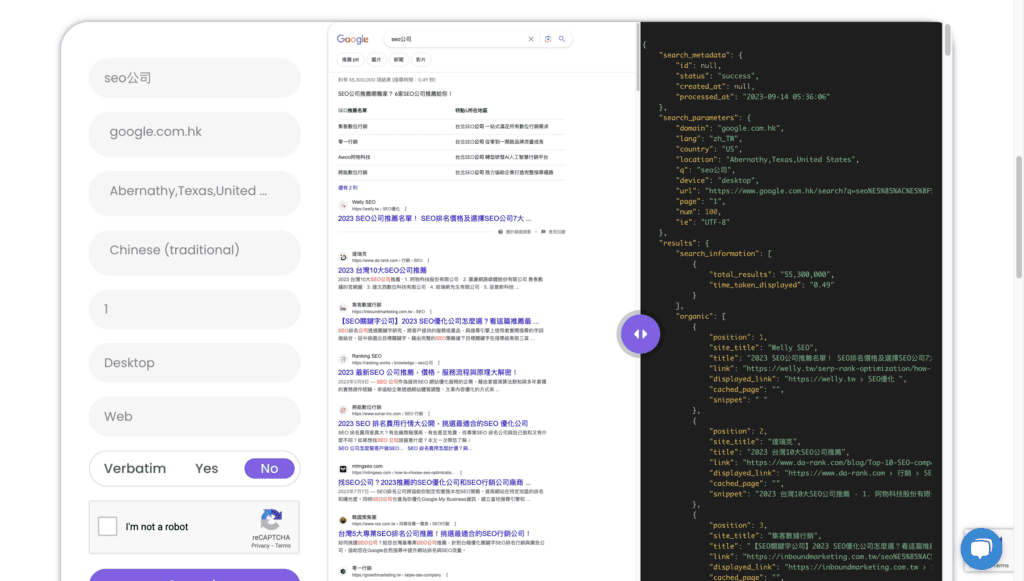1024x581 pixels.
Task: Open the Desktop device dropdown
Action: coord(195,363)
